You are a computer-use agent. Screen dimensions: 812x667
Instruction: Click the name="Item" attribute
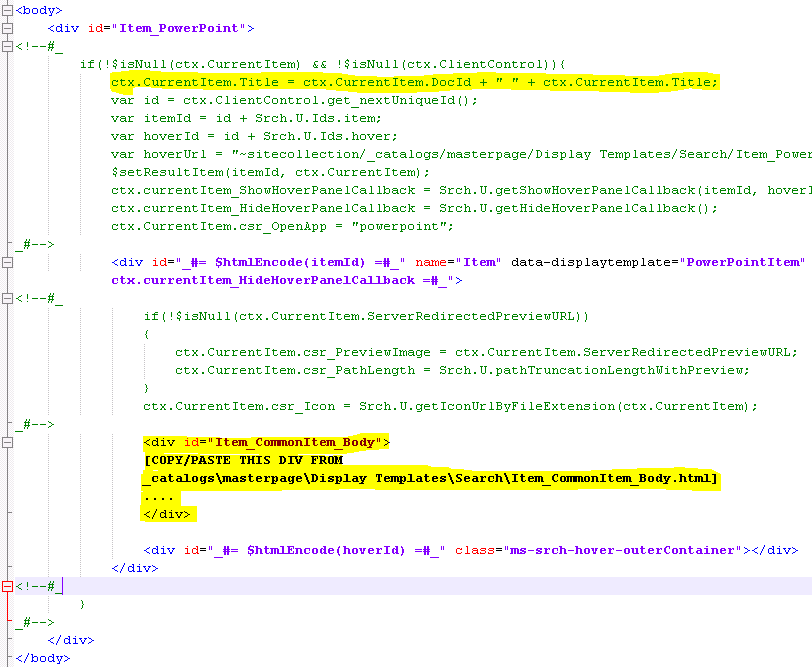point(458,262)
